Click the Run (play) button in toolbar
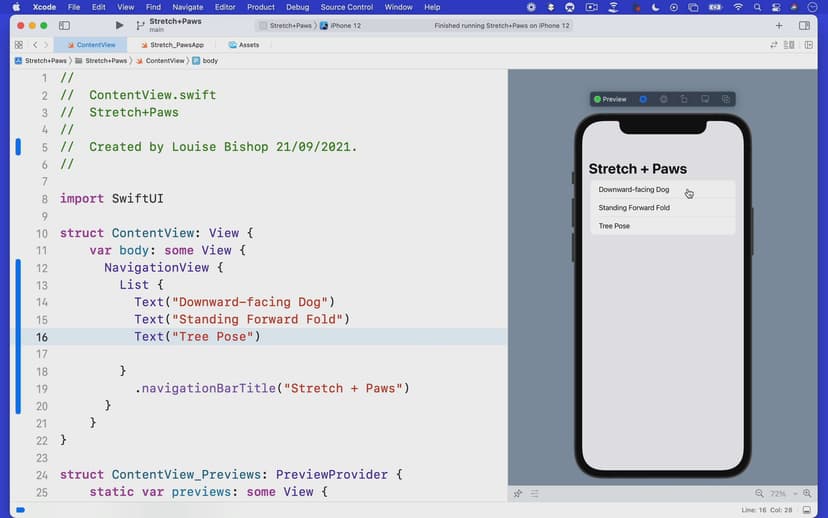The image size is (828, 518). coord(120,25)
